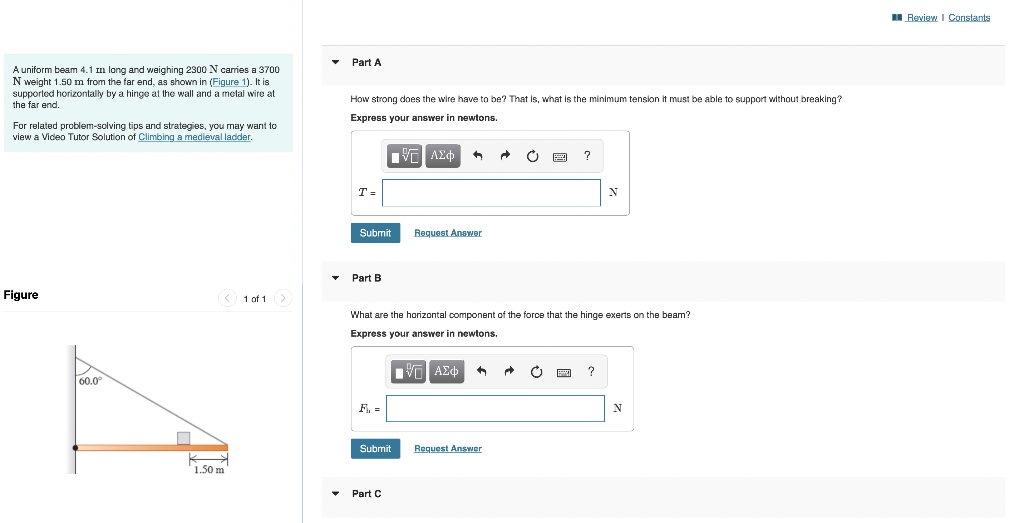Image resolution: width=1024 pixels, height=523 pixels.
Task: Go to next figure arrow
Action: click(x=282, y=298)
